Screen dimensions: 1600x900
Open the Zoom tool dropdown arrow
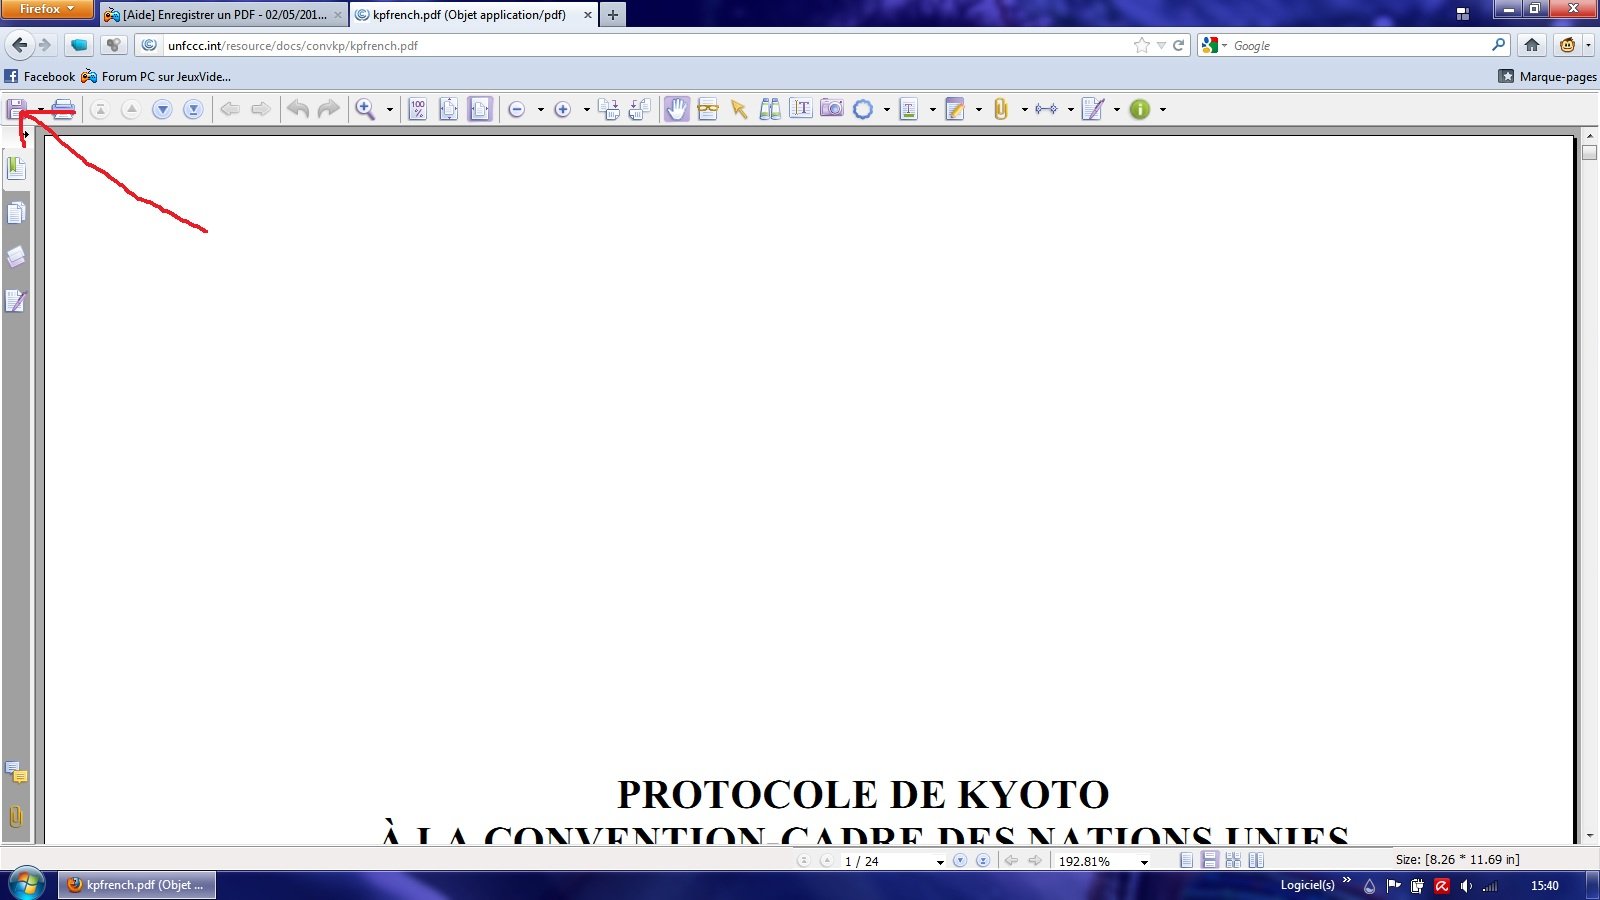[x=389, y=109]
